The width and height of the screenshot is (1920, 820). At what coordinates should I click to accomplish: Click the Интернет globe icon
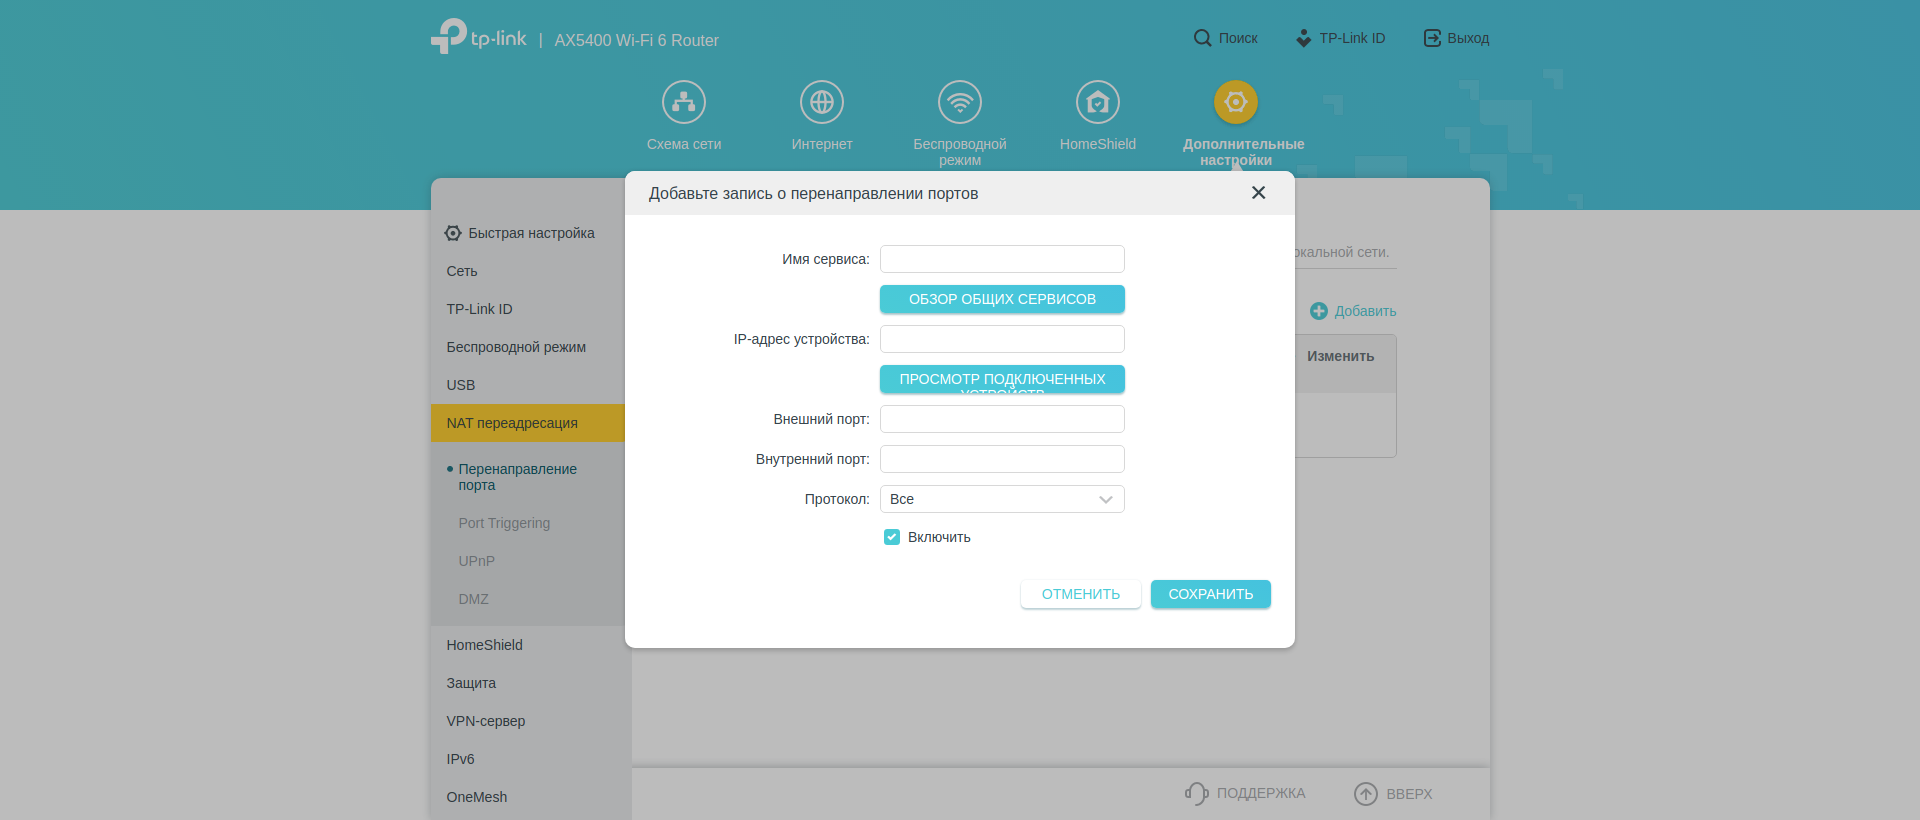pyautogui.click(x=822, y=102)
